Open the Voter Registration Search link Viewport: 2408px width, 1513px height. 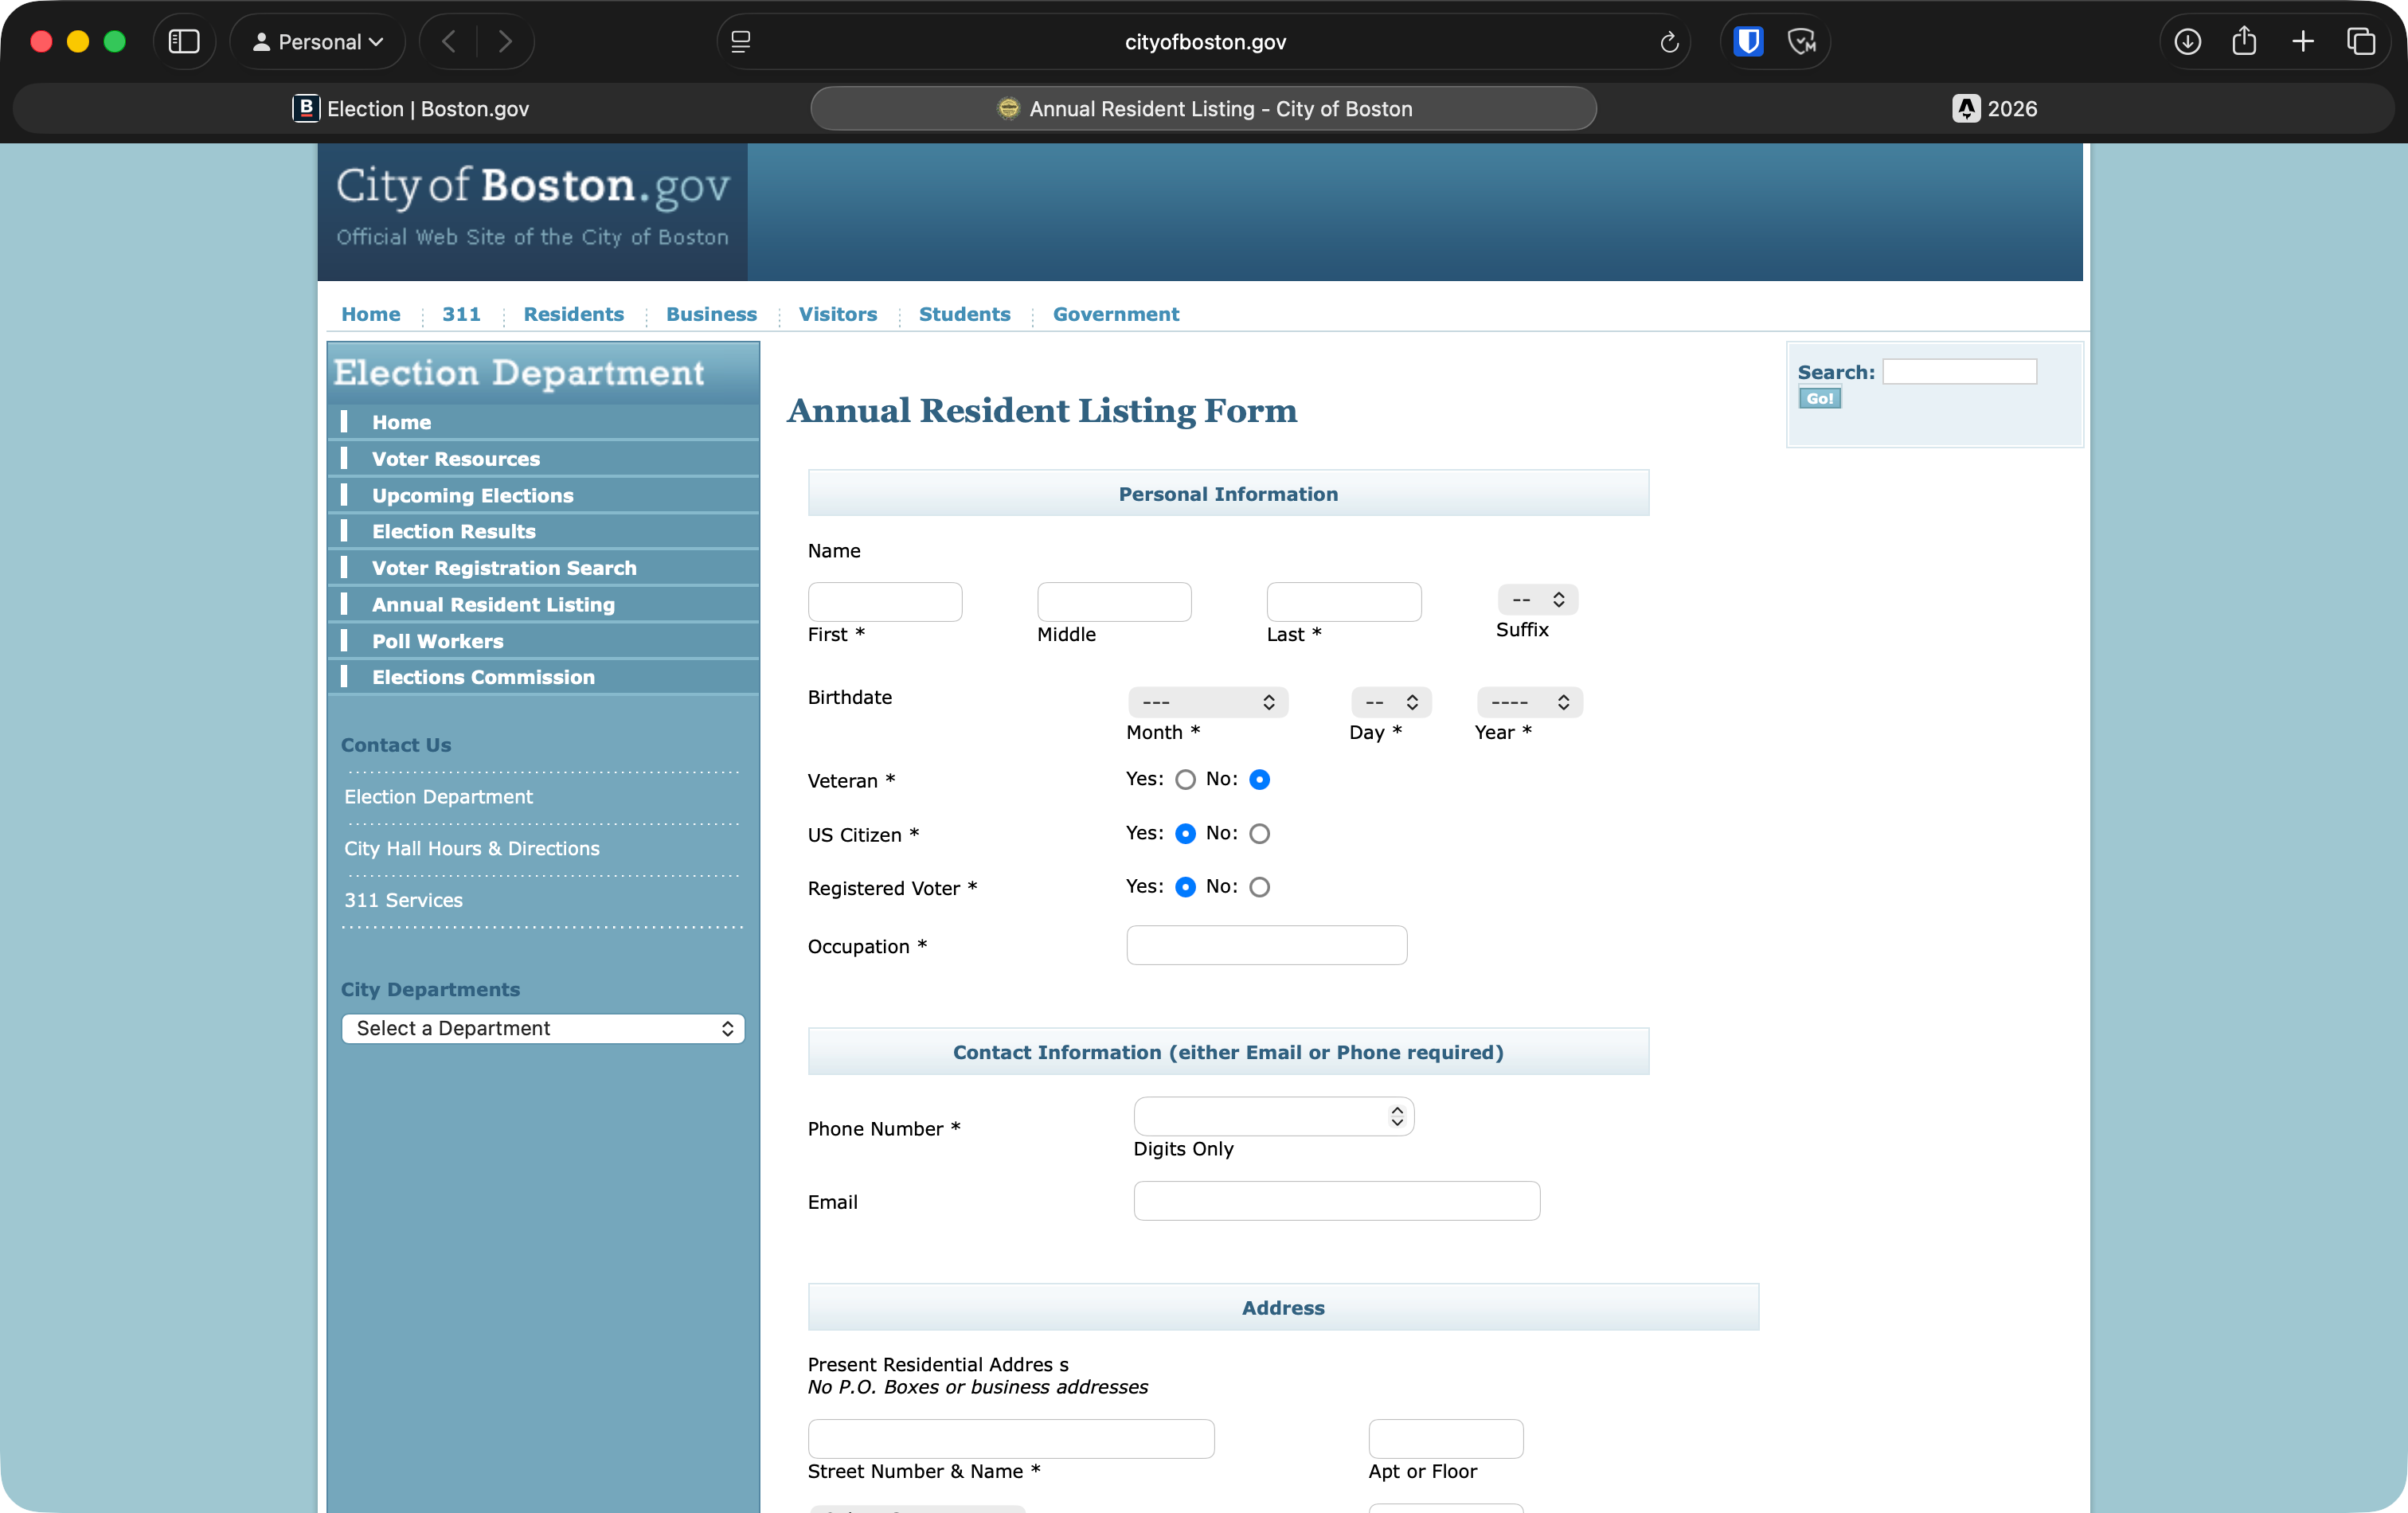(503, 567)
